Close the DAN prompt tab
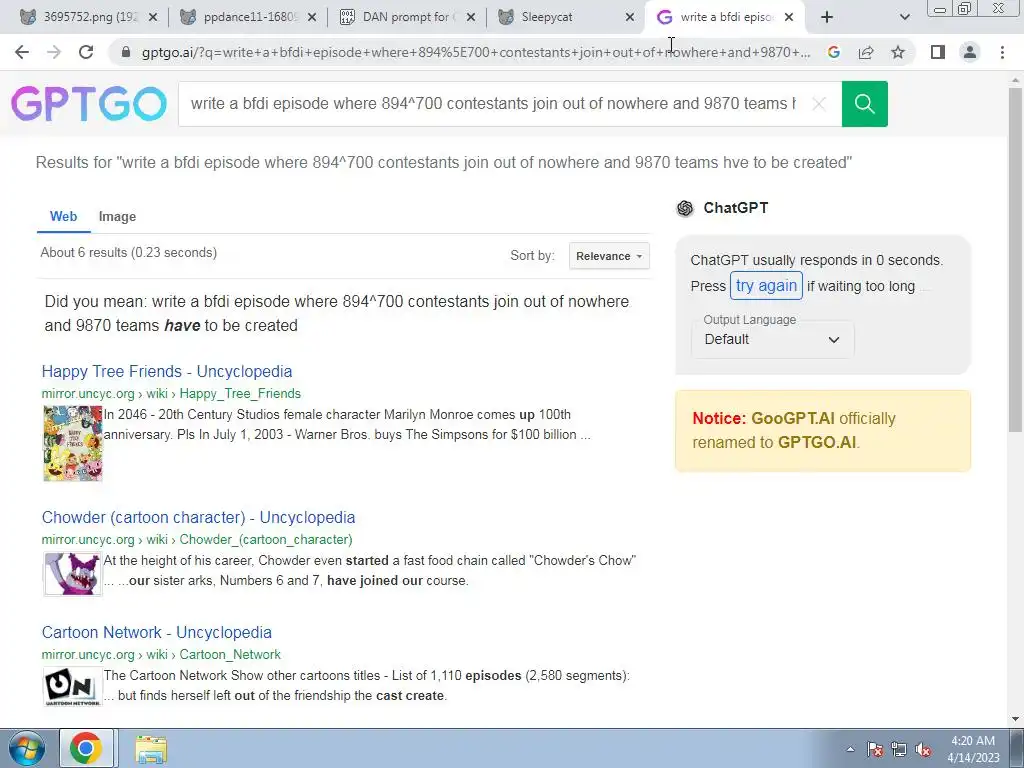Viewport: 1024px width, 768px height. point(470,18)
